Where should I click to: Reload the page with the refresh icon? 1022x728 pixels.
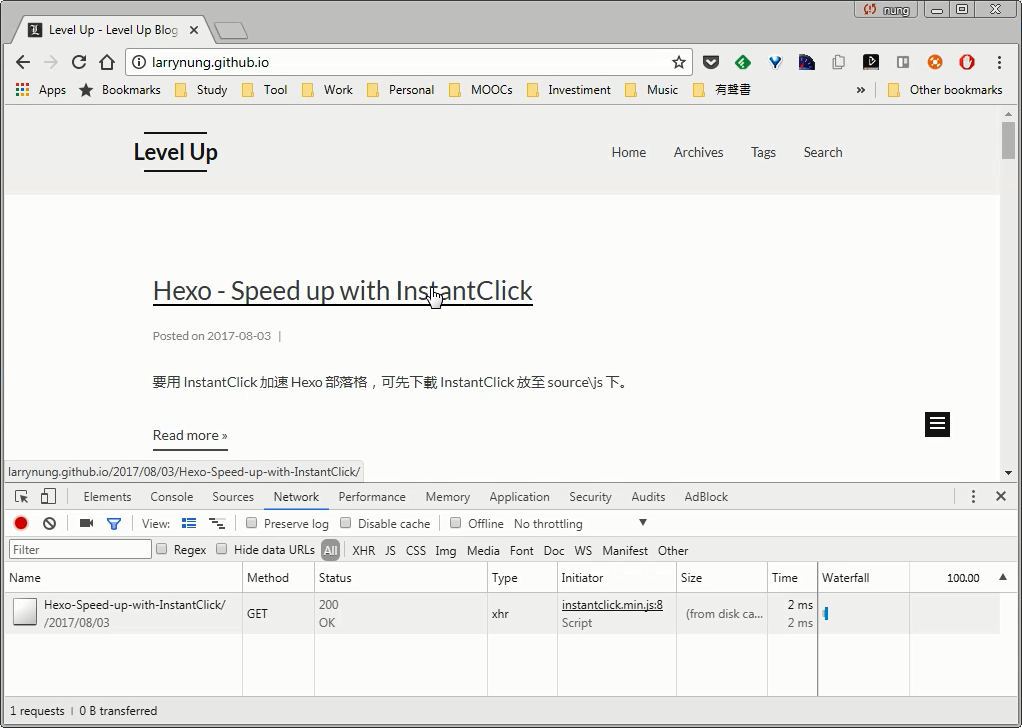79,63
